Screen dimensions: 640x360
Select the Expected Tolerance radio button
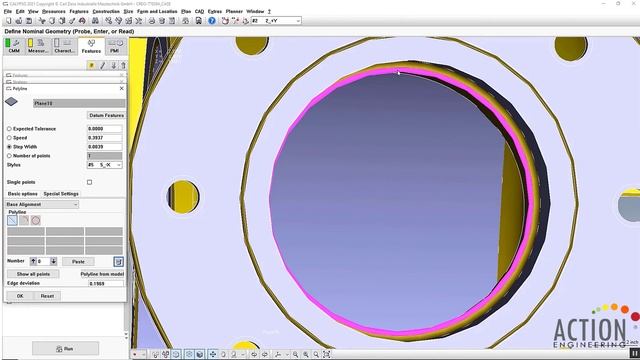pyautogui.click(x=9, y=129)
